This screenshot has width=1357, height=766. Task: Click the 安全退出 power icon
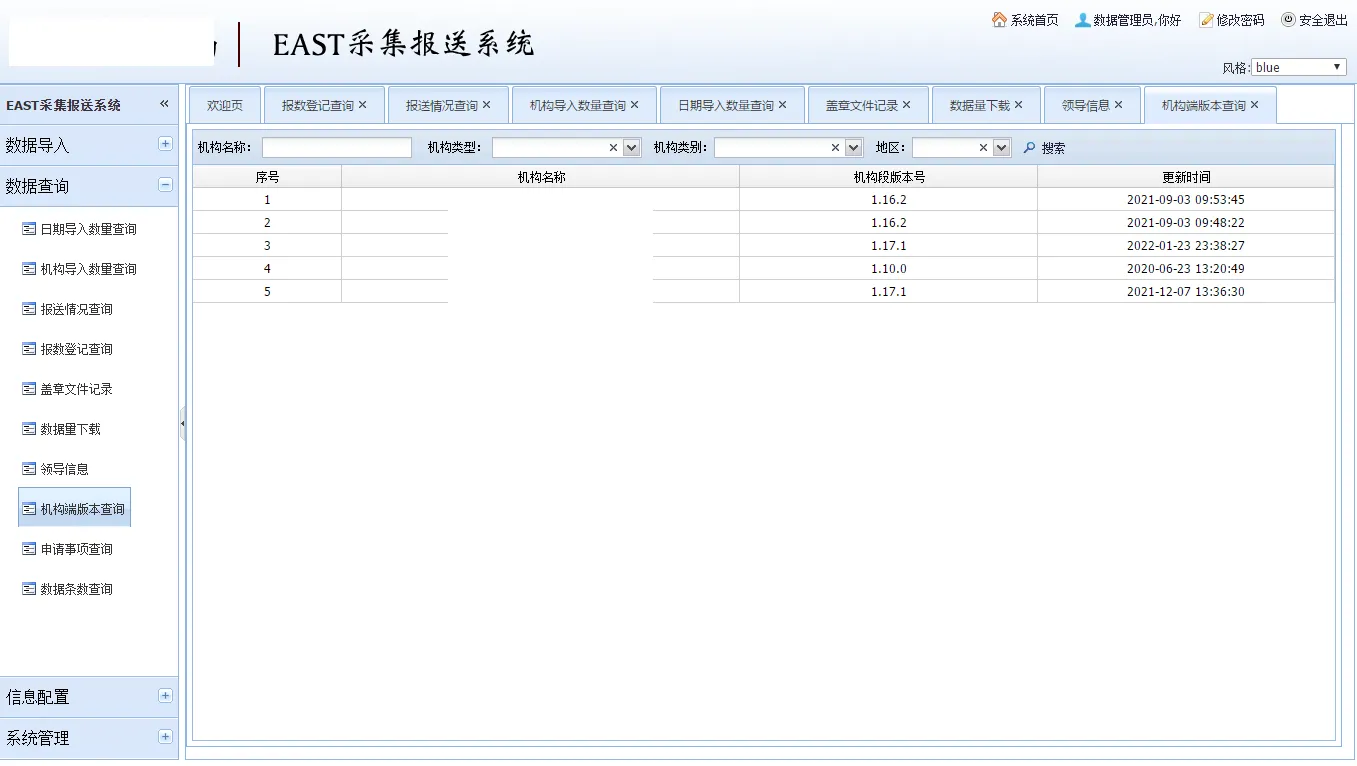click(x=1288, y=20)
